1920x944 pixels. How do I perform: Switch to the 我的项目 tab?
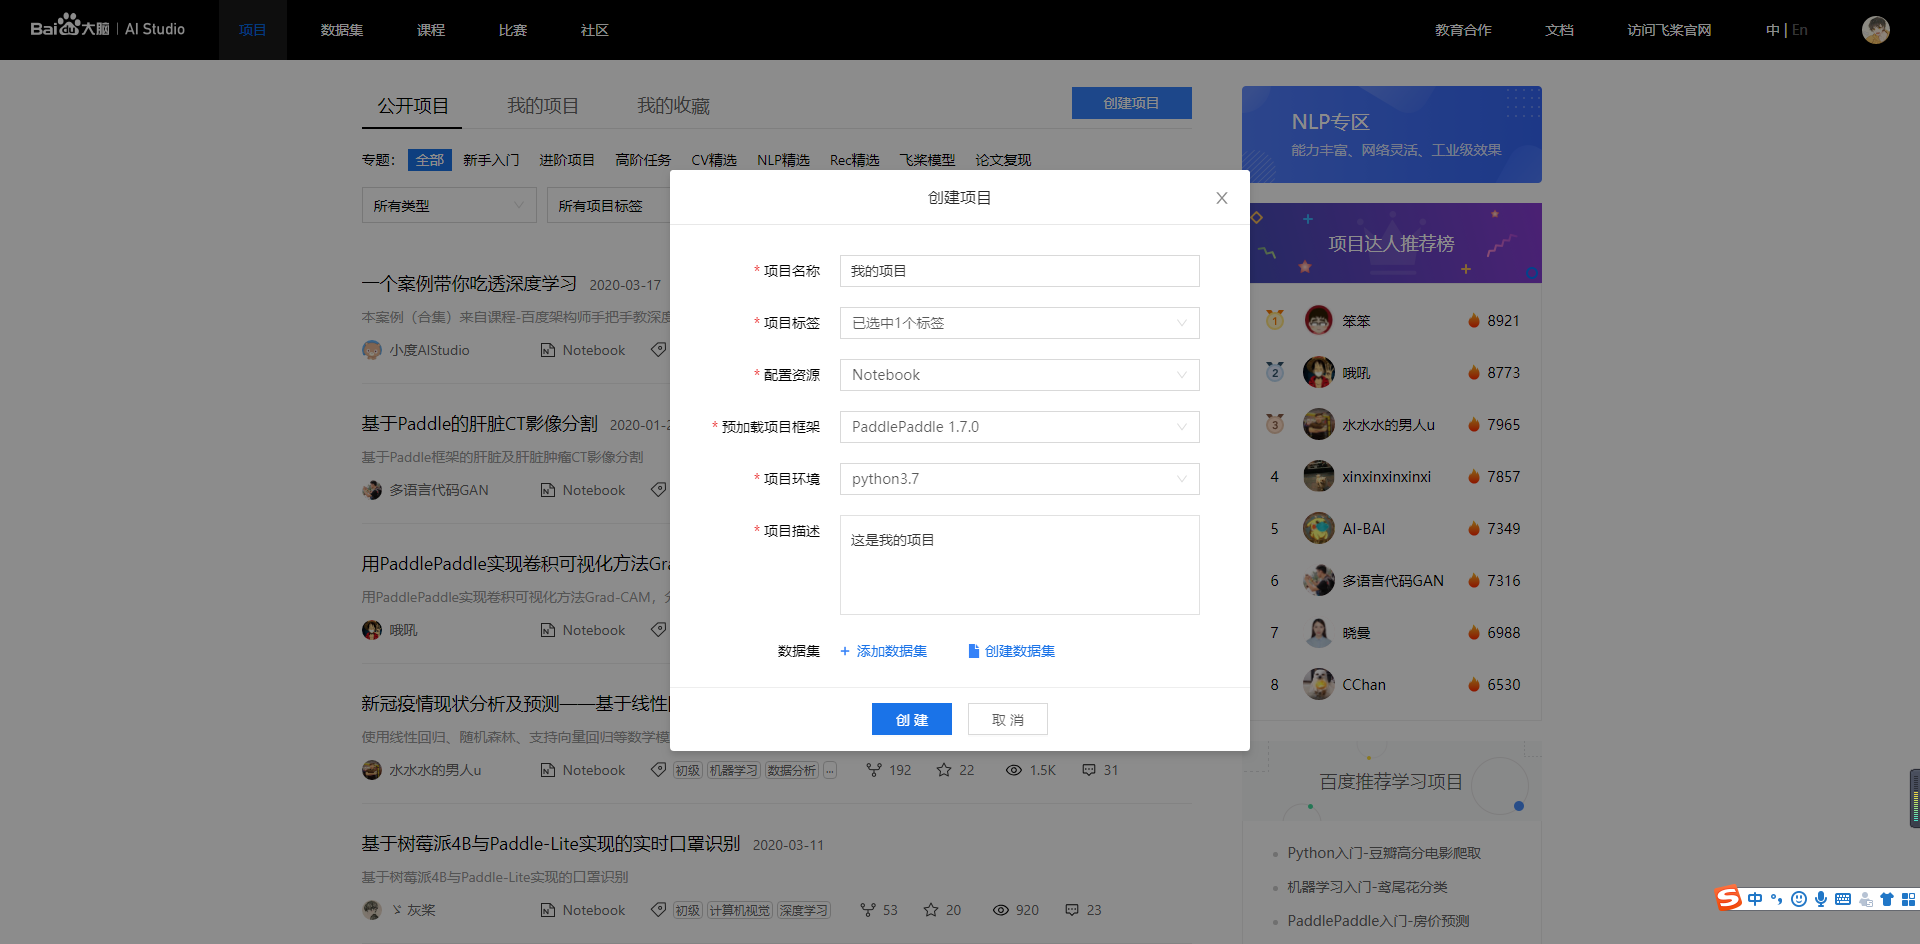pyautogui.click(x=543, y=105)
